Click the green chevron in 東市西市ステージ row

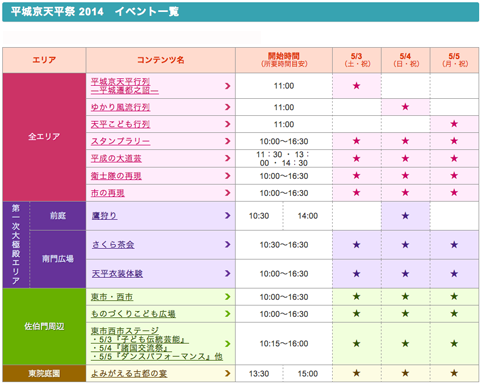(x=228, y=344)
